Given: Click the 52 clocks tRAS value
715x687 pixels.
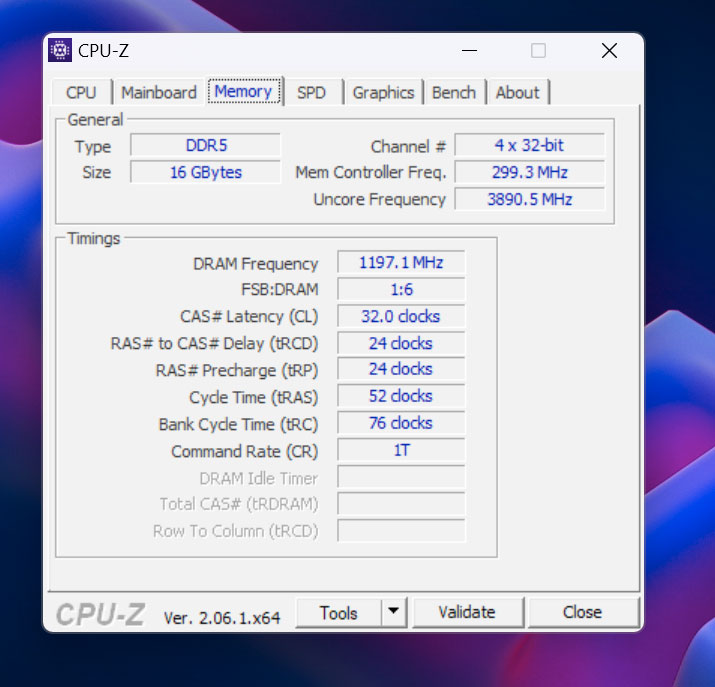Looking at the screenshot, I should pyautogui.click(x=401, y=396).
